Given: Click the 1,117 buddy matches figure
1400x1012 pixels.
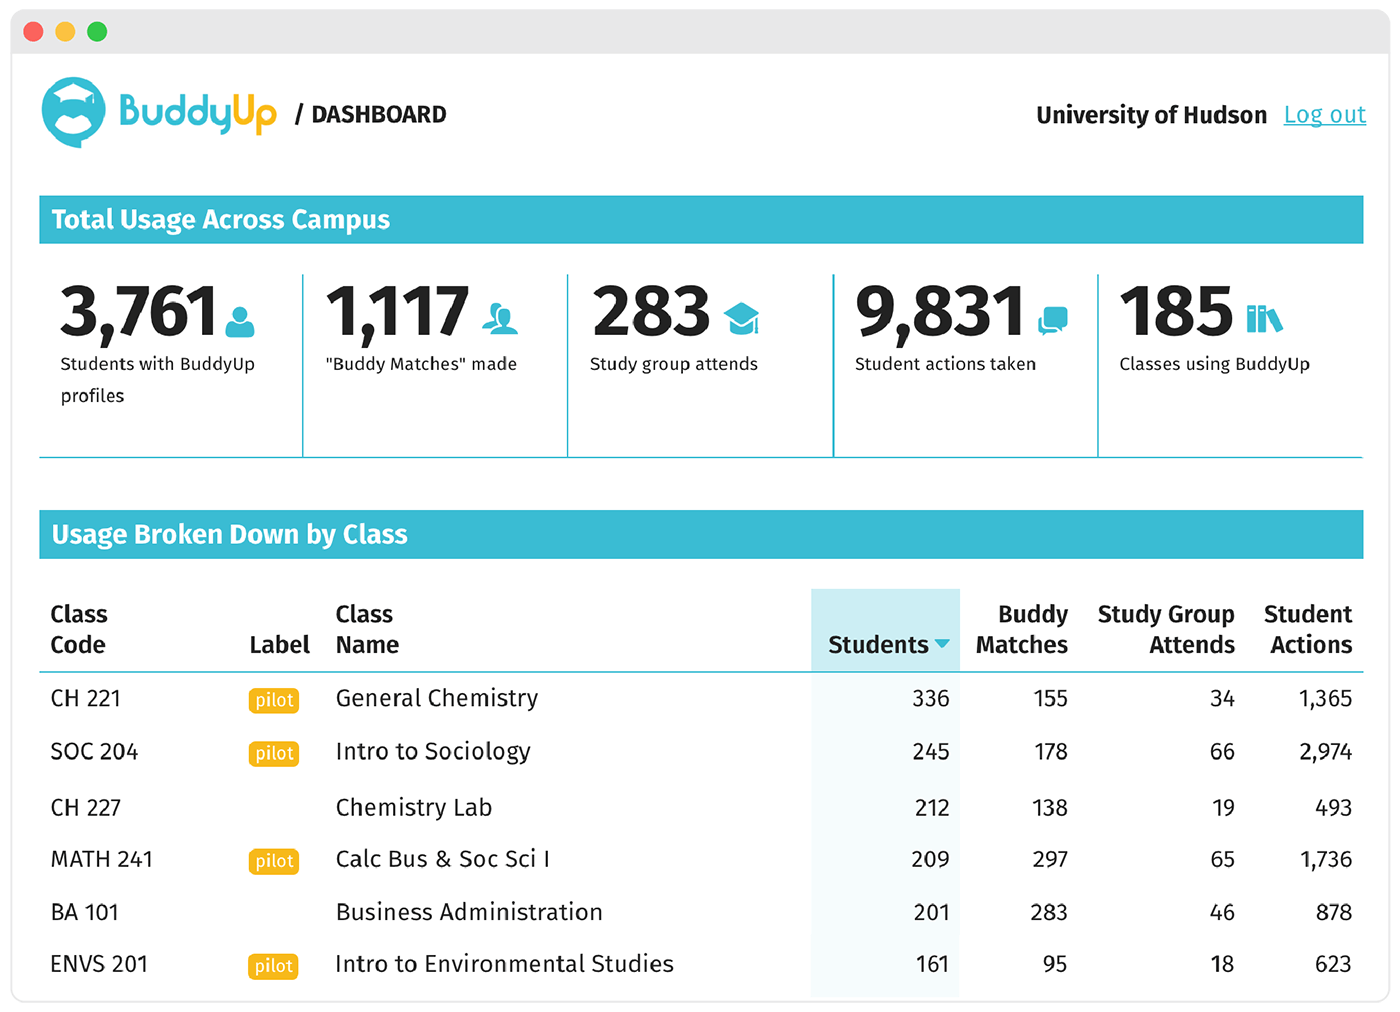Looking at the screenshot, I should coord(398,312).
